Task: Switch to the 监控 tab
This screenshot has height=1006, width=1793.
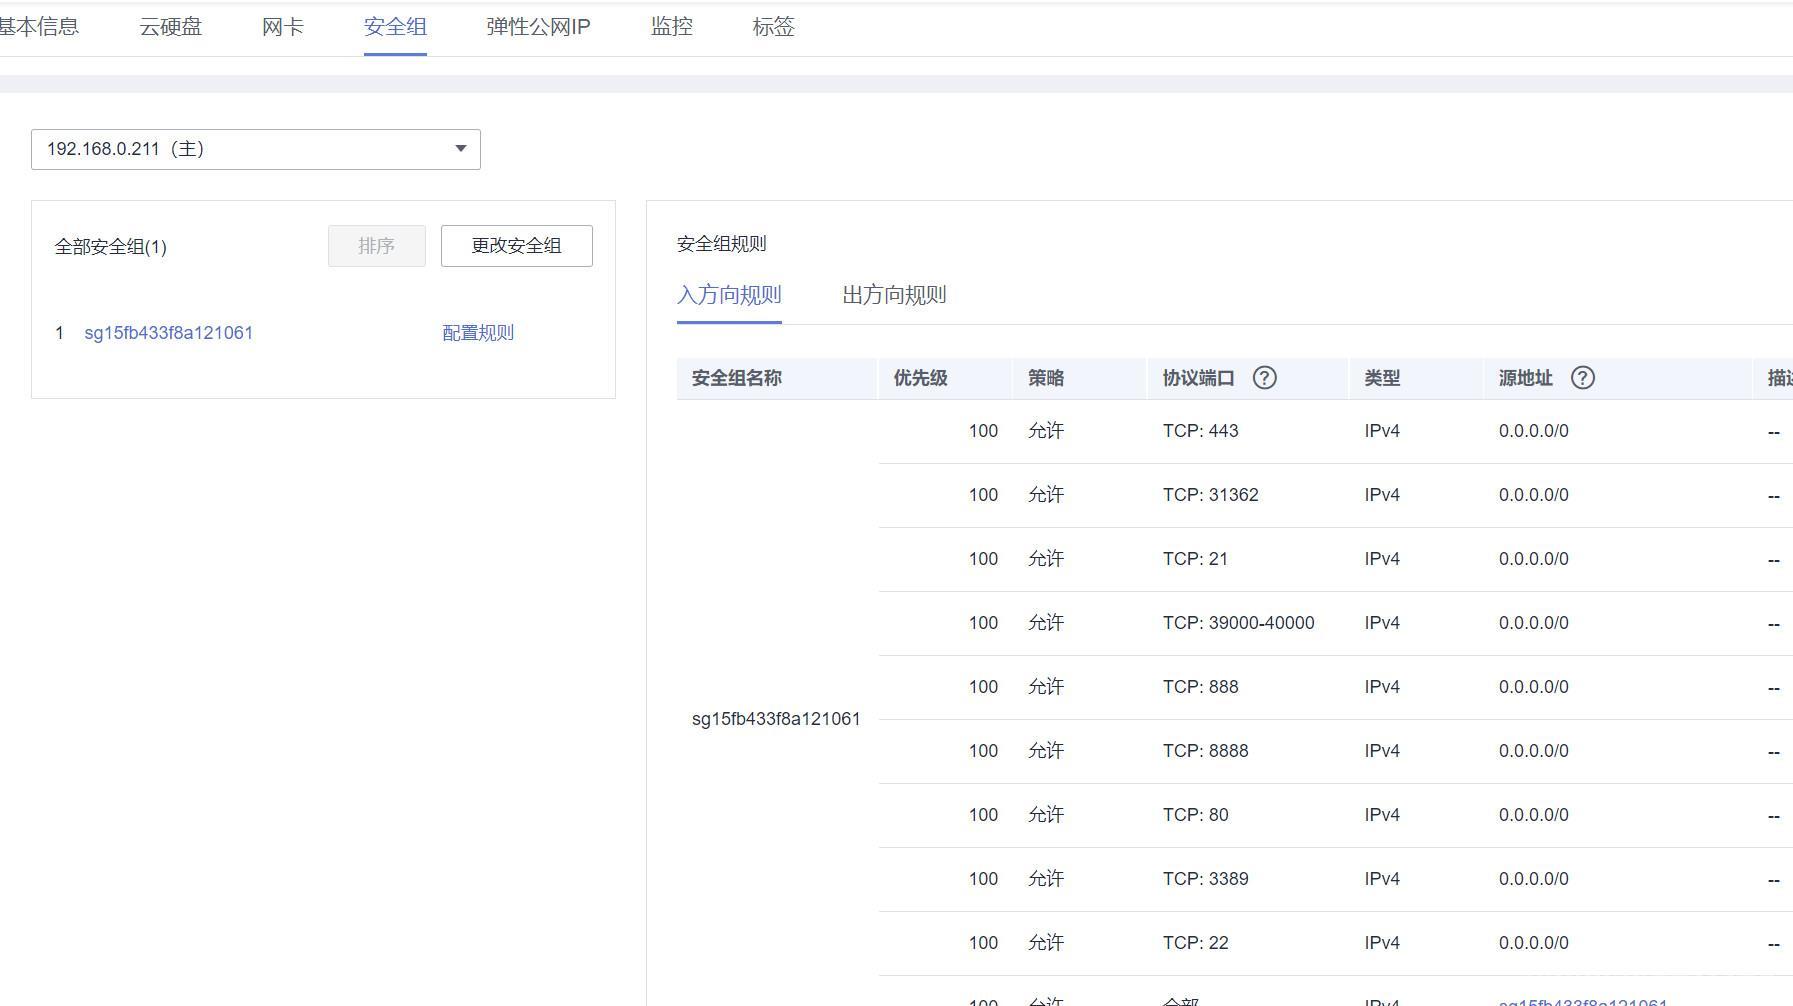Action: (x=671, y=27)
